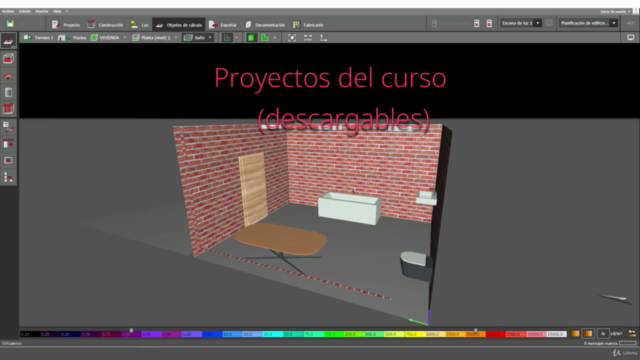Select the calculation surface tool at sidebar top
This screenshot has width=640, height=360.
9,41
